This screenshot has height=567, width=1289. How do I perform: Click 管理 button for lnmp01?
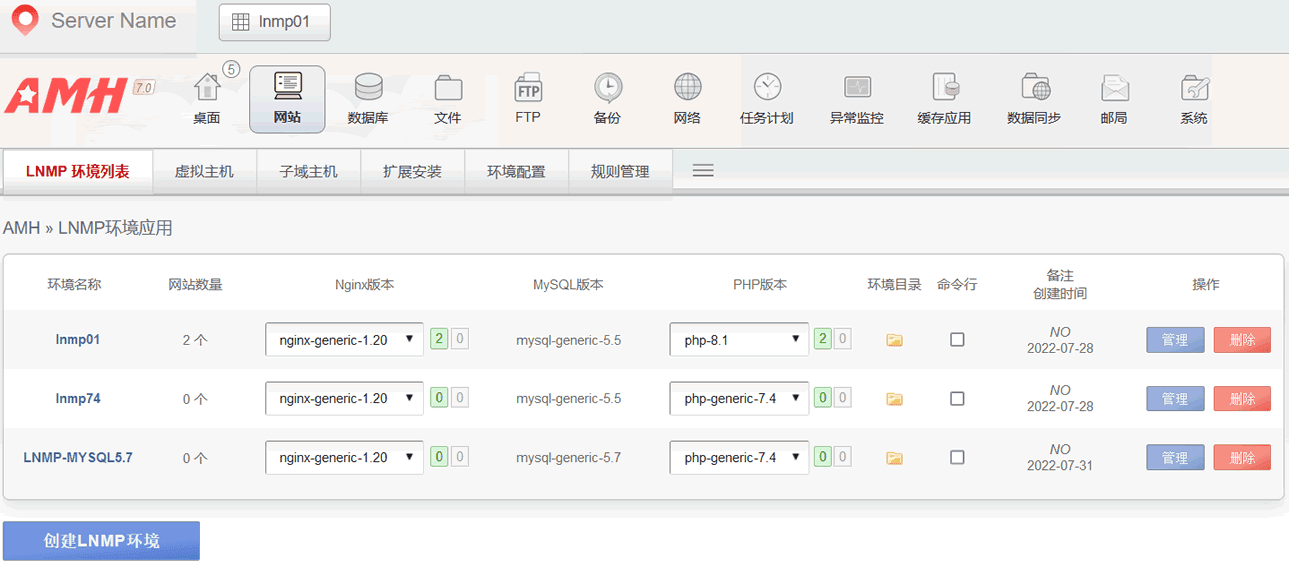[1175, 340]
